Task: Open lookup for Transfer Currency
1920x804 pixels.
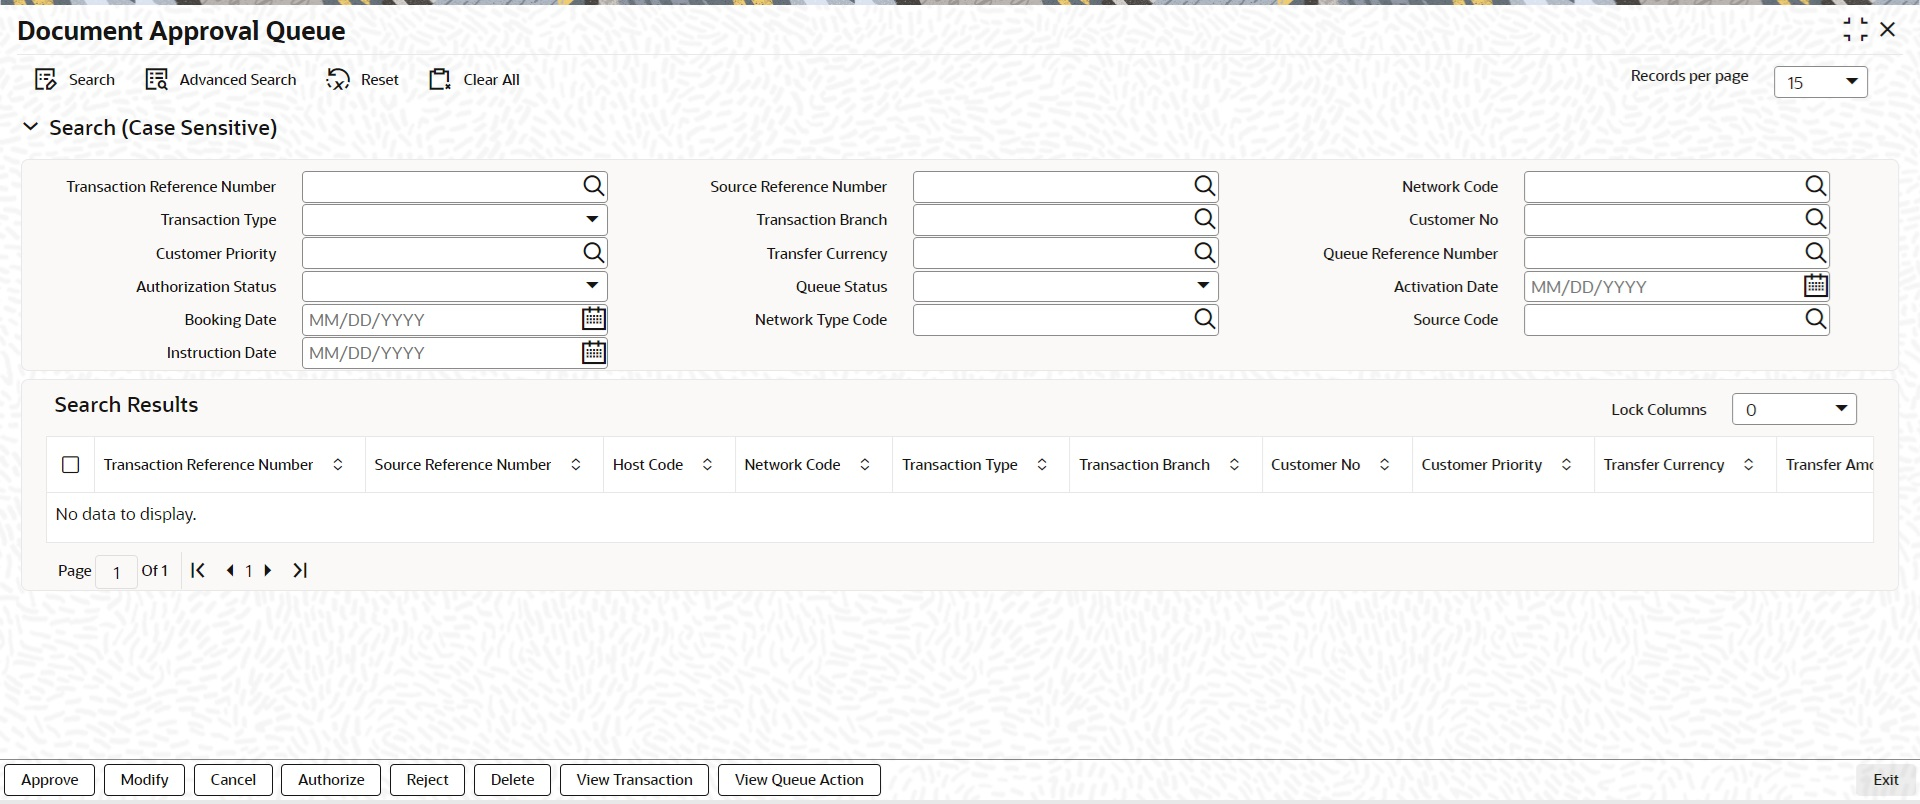Action: pyautogui.click(x=1205, y=253)
